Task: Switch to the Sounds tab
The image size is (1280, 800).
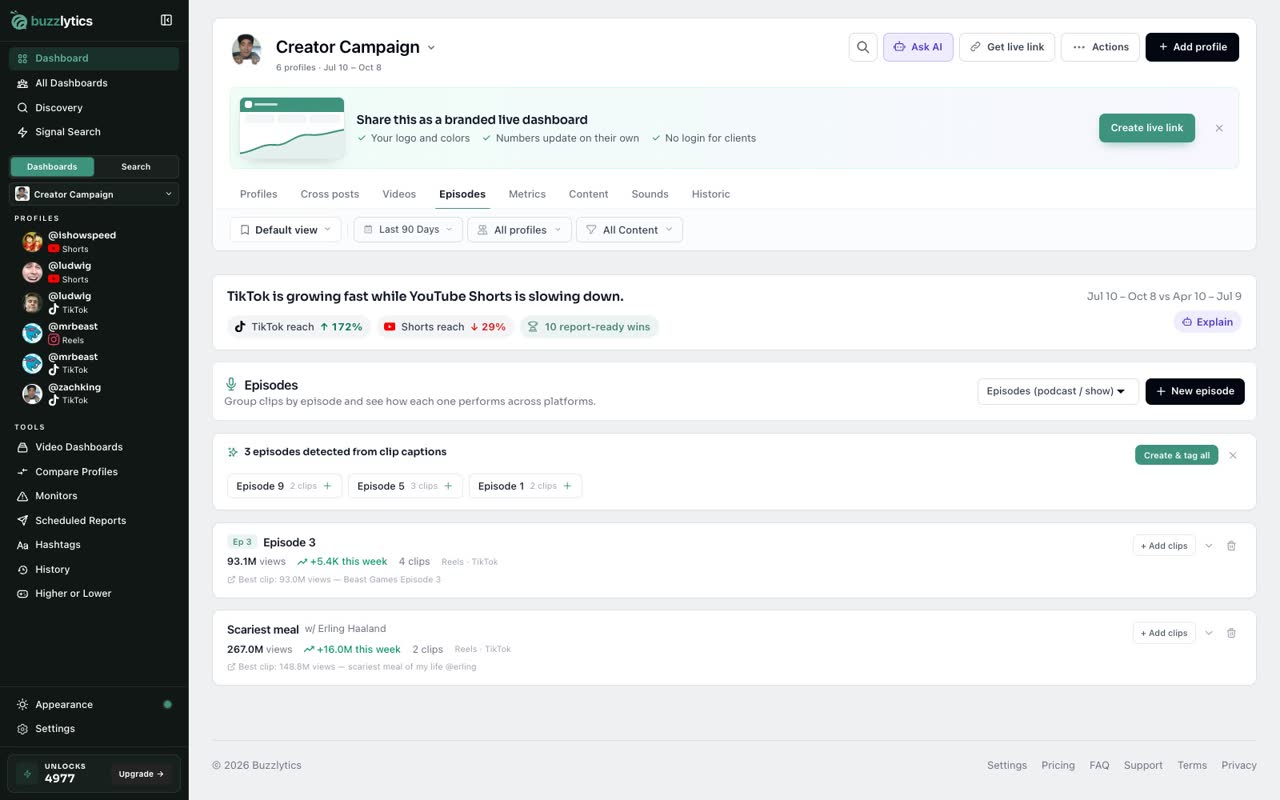Action: pyautogui.click(x=650, y=194)
